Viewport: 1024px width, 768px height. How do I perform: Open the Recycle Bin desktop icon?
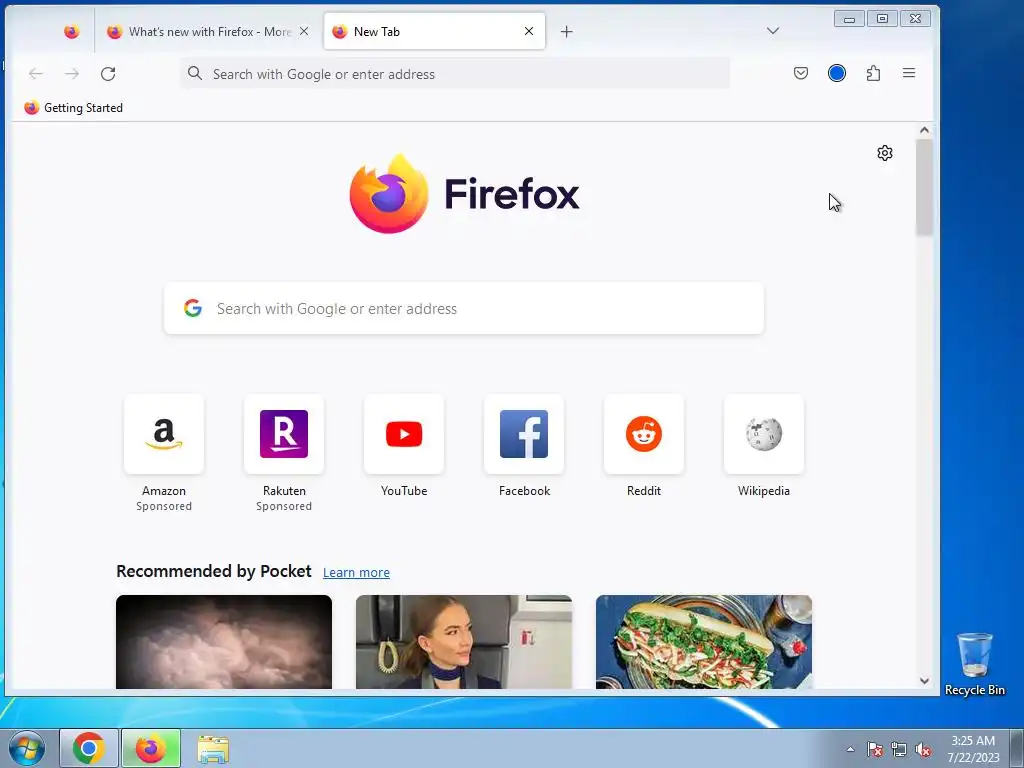point(974,664)
